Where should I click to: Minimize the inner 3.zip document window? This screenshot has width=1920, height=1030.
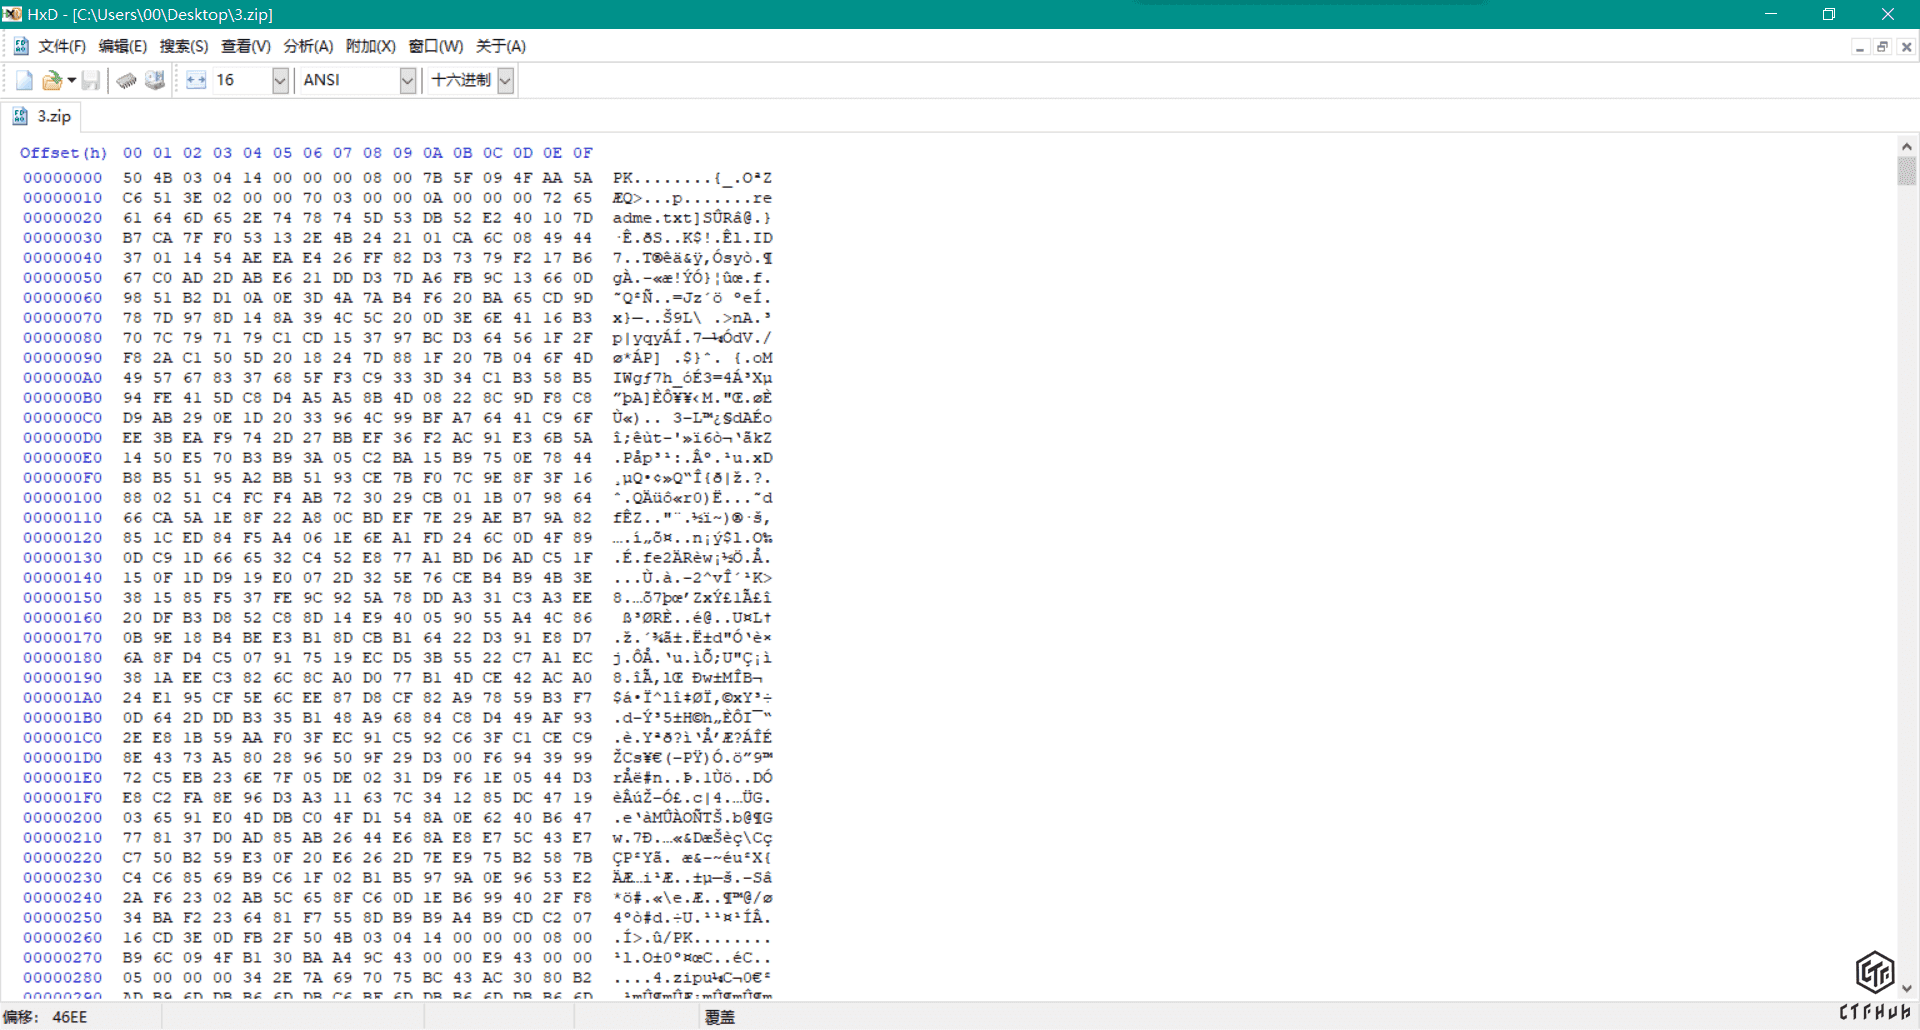pos(1859,47)
